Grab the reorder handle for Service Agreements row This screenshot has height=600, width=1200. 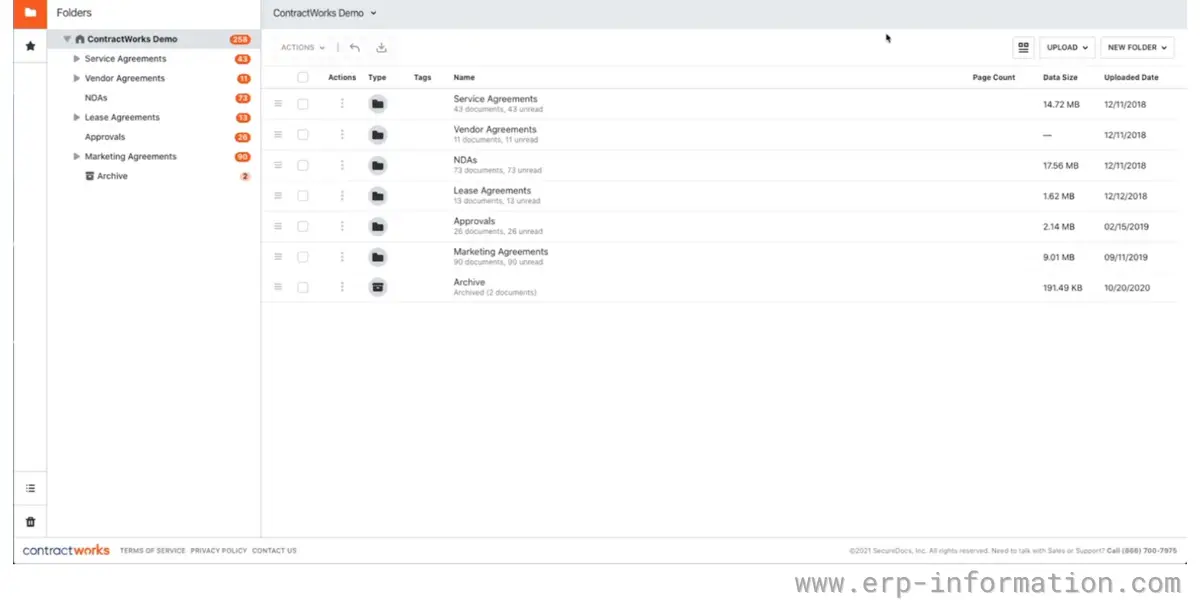pyautogui.click(x=278, y=104)
